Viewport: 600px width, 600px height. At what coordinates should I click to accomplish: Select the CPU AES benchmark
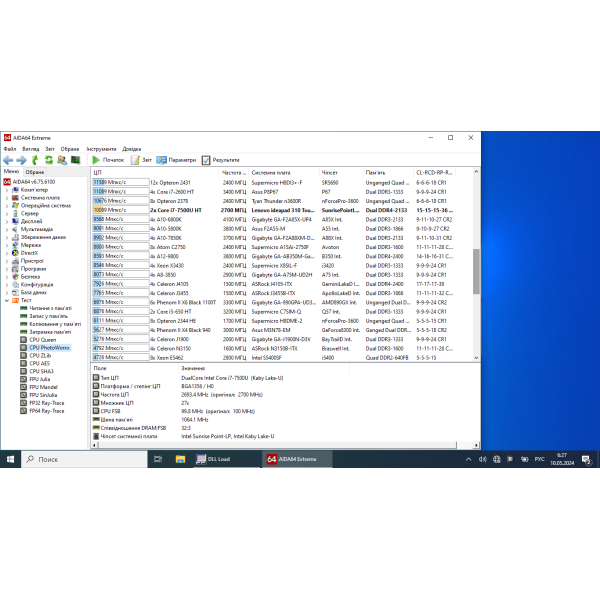[x=39, y=364]
